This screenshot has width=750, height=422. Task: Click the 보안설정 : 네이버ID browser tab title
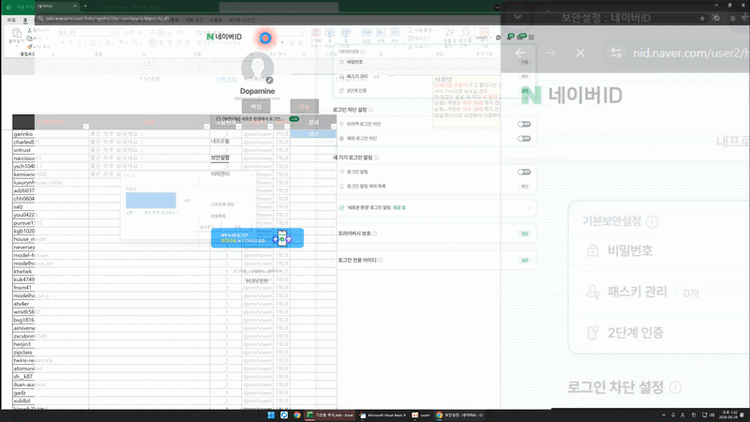606,18
